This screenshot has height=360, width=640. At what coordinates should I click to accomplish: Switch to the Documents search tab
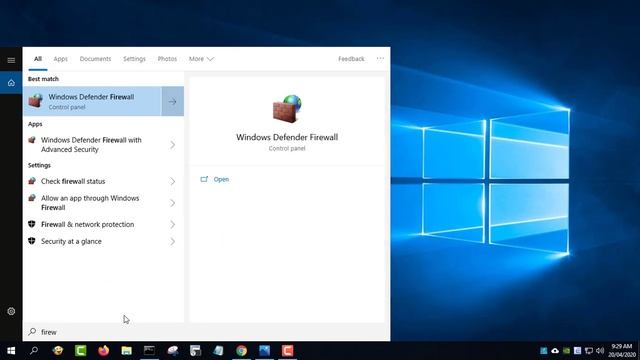coord(96,59)
